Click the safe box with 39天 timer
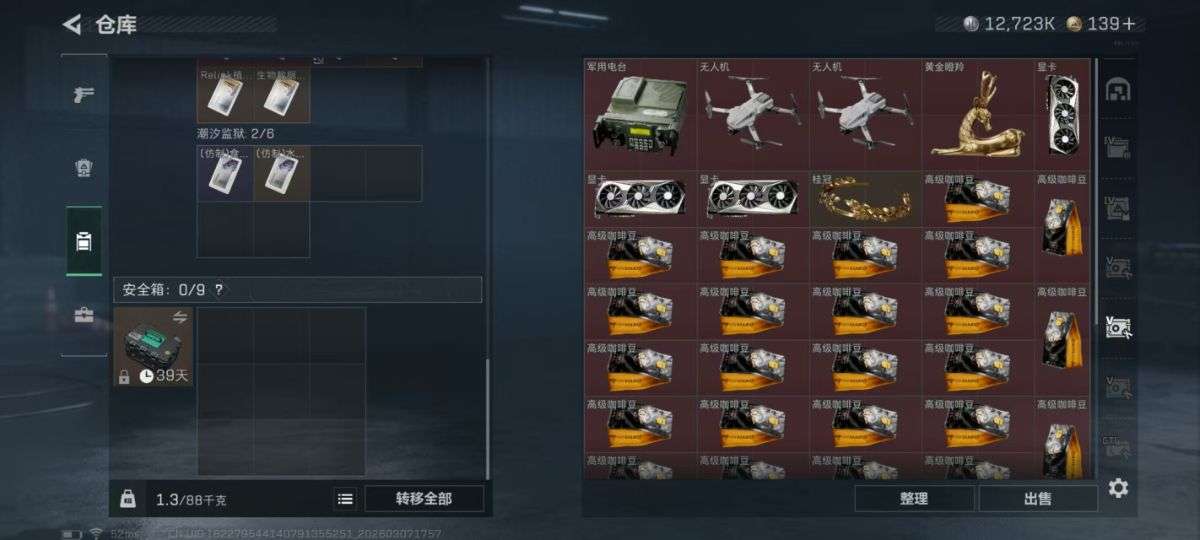Viewport: 1200px width, 540px height. [x=154, y=348]
